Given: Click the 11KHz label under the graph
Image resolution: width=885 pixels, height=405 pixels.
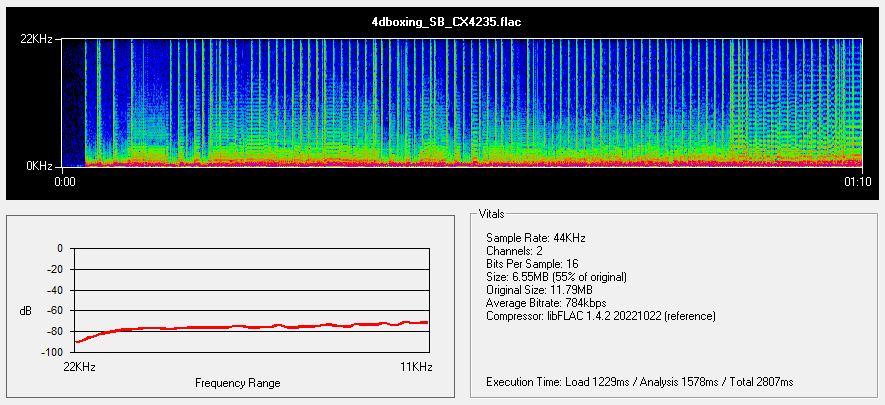Looking at the screenshot, I should (416, 367).
